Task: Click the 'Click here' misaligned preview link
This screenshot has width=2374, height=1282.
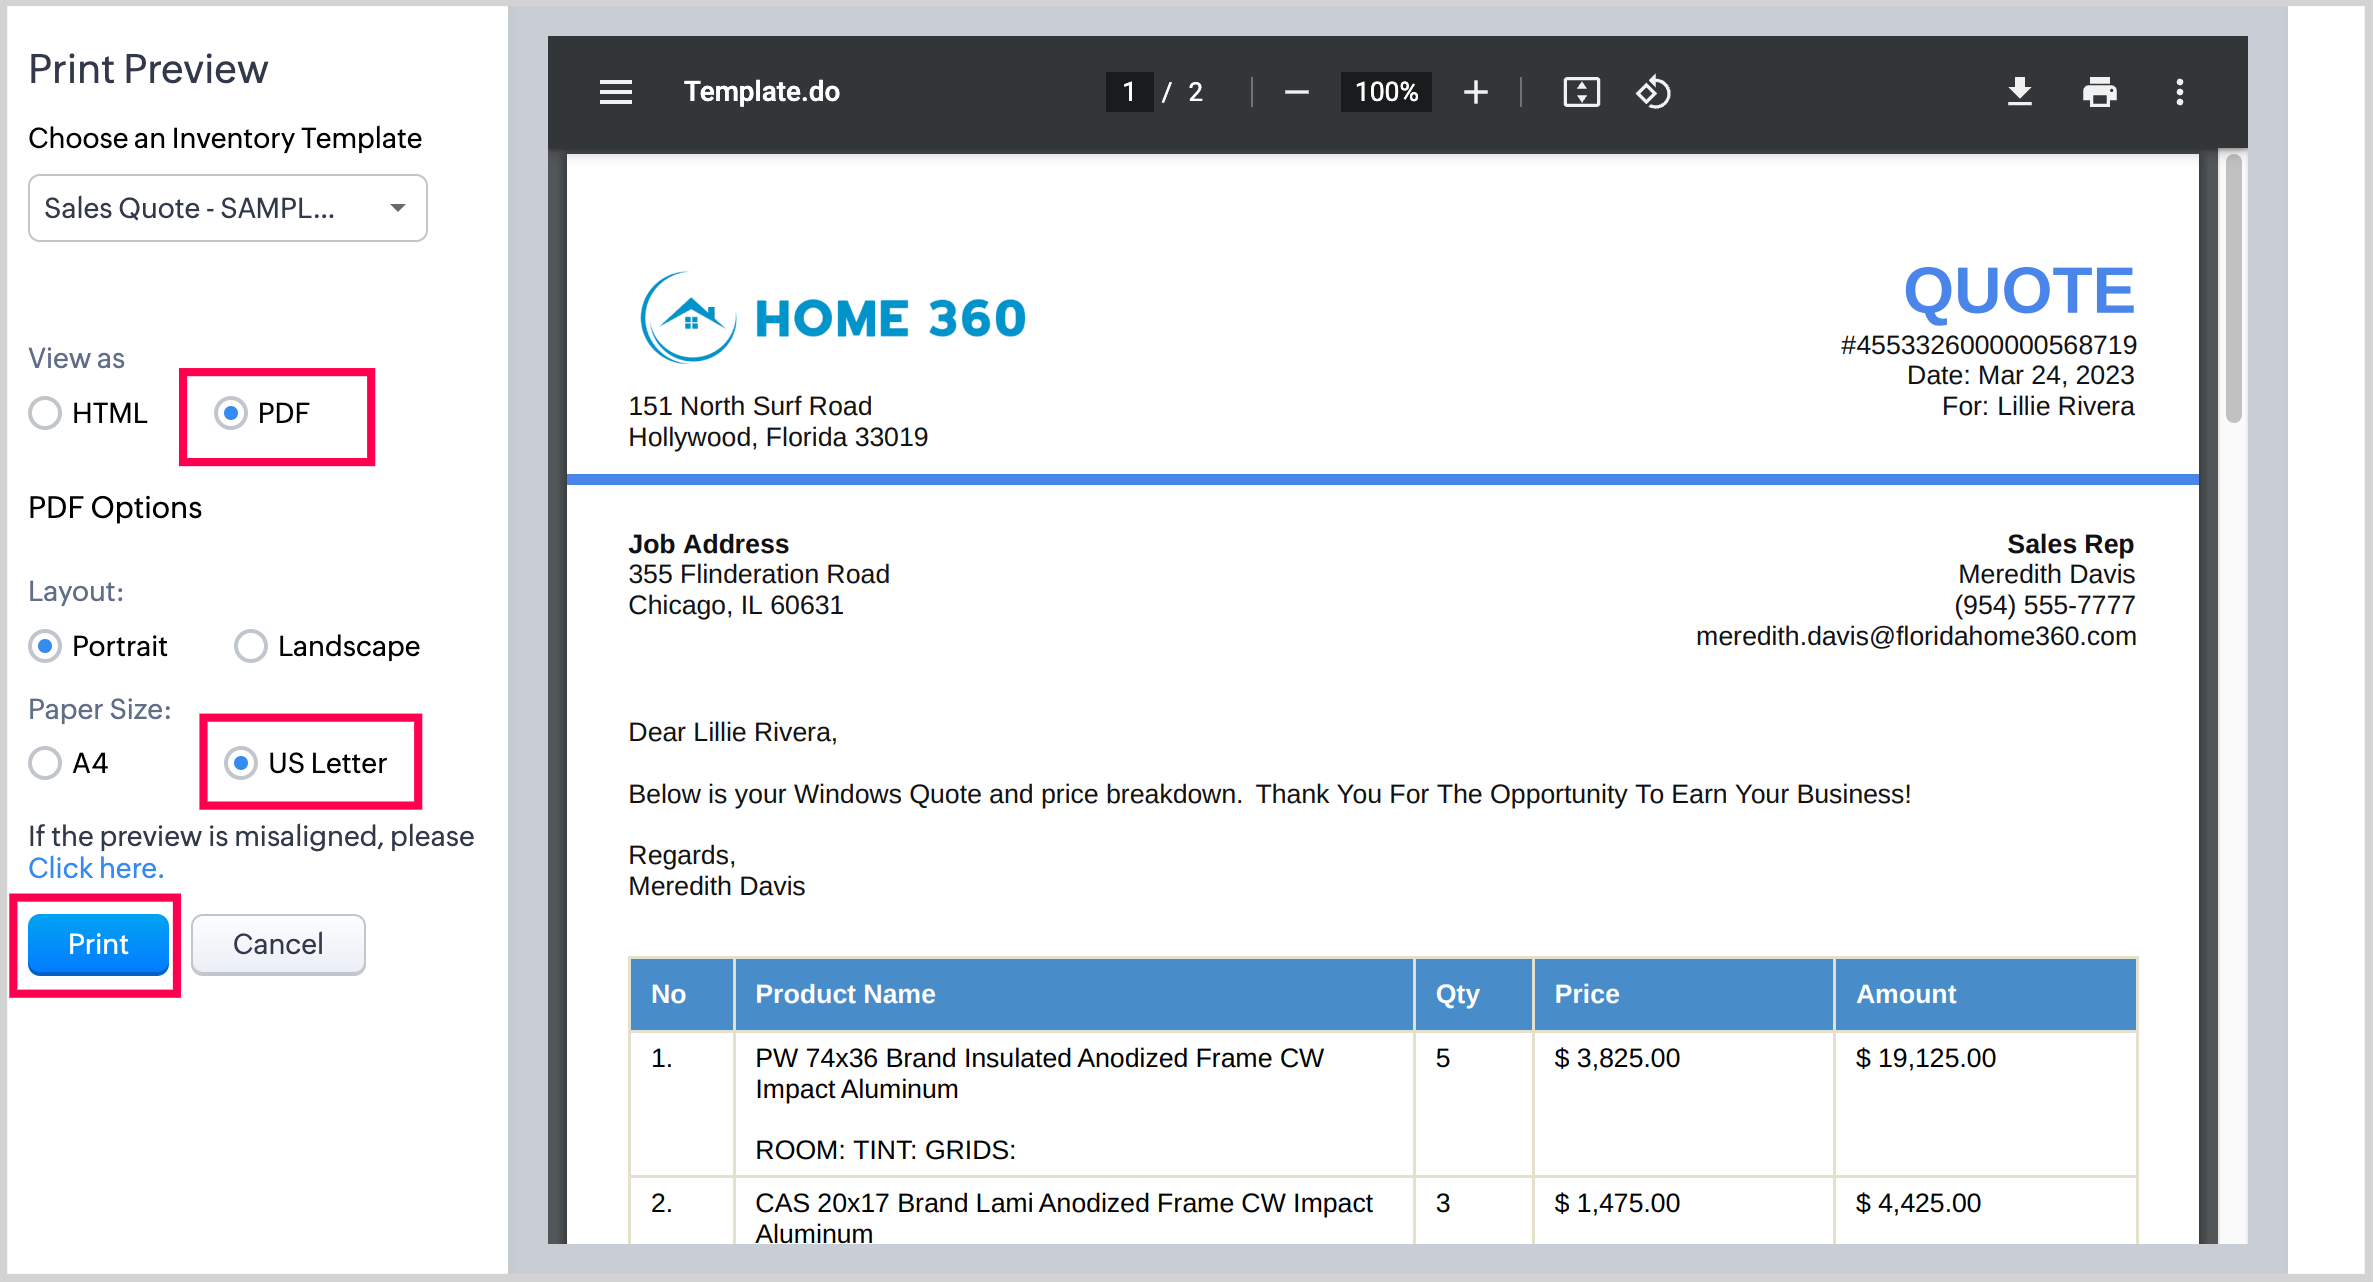Action: tap(95, 868)
